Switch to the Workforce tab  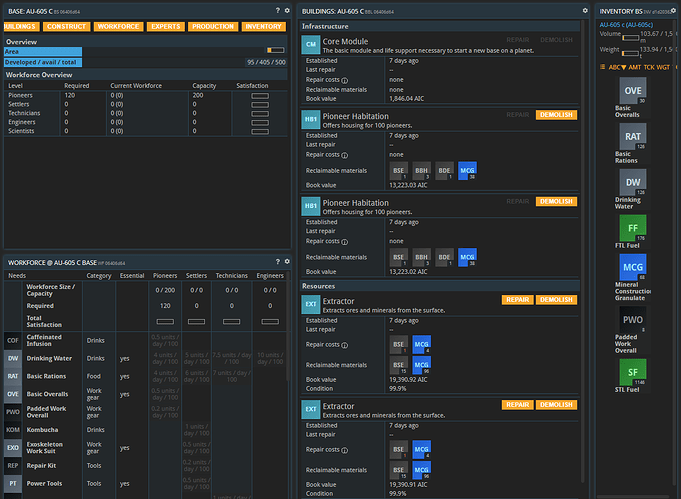[118, 26]
